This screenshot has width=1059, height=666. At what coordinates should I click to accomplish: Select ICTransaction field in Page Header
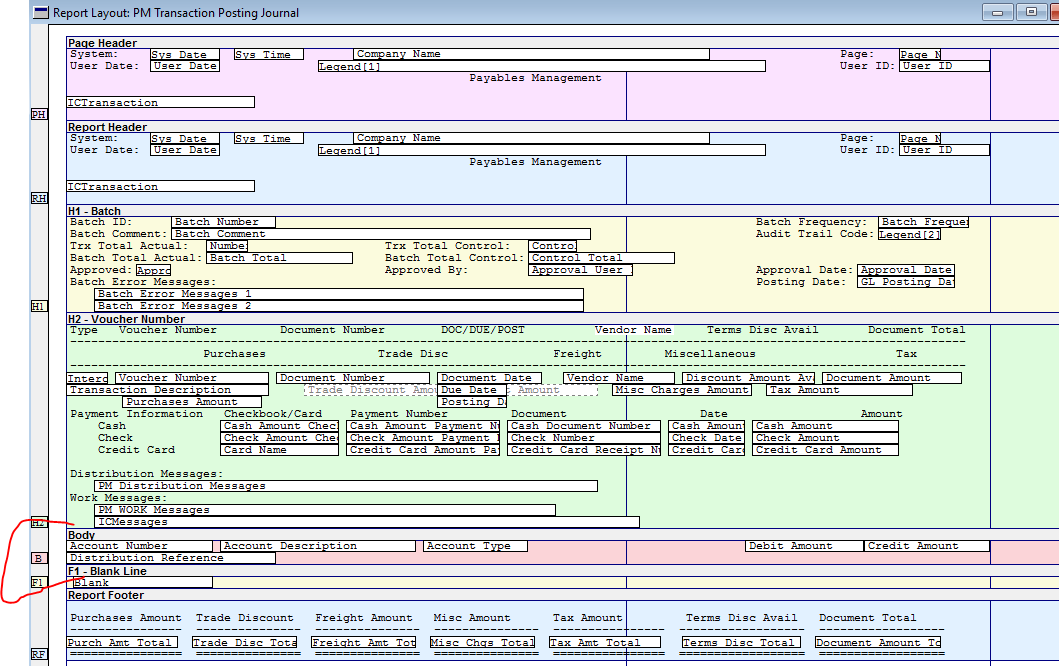coord(161,103)
